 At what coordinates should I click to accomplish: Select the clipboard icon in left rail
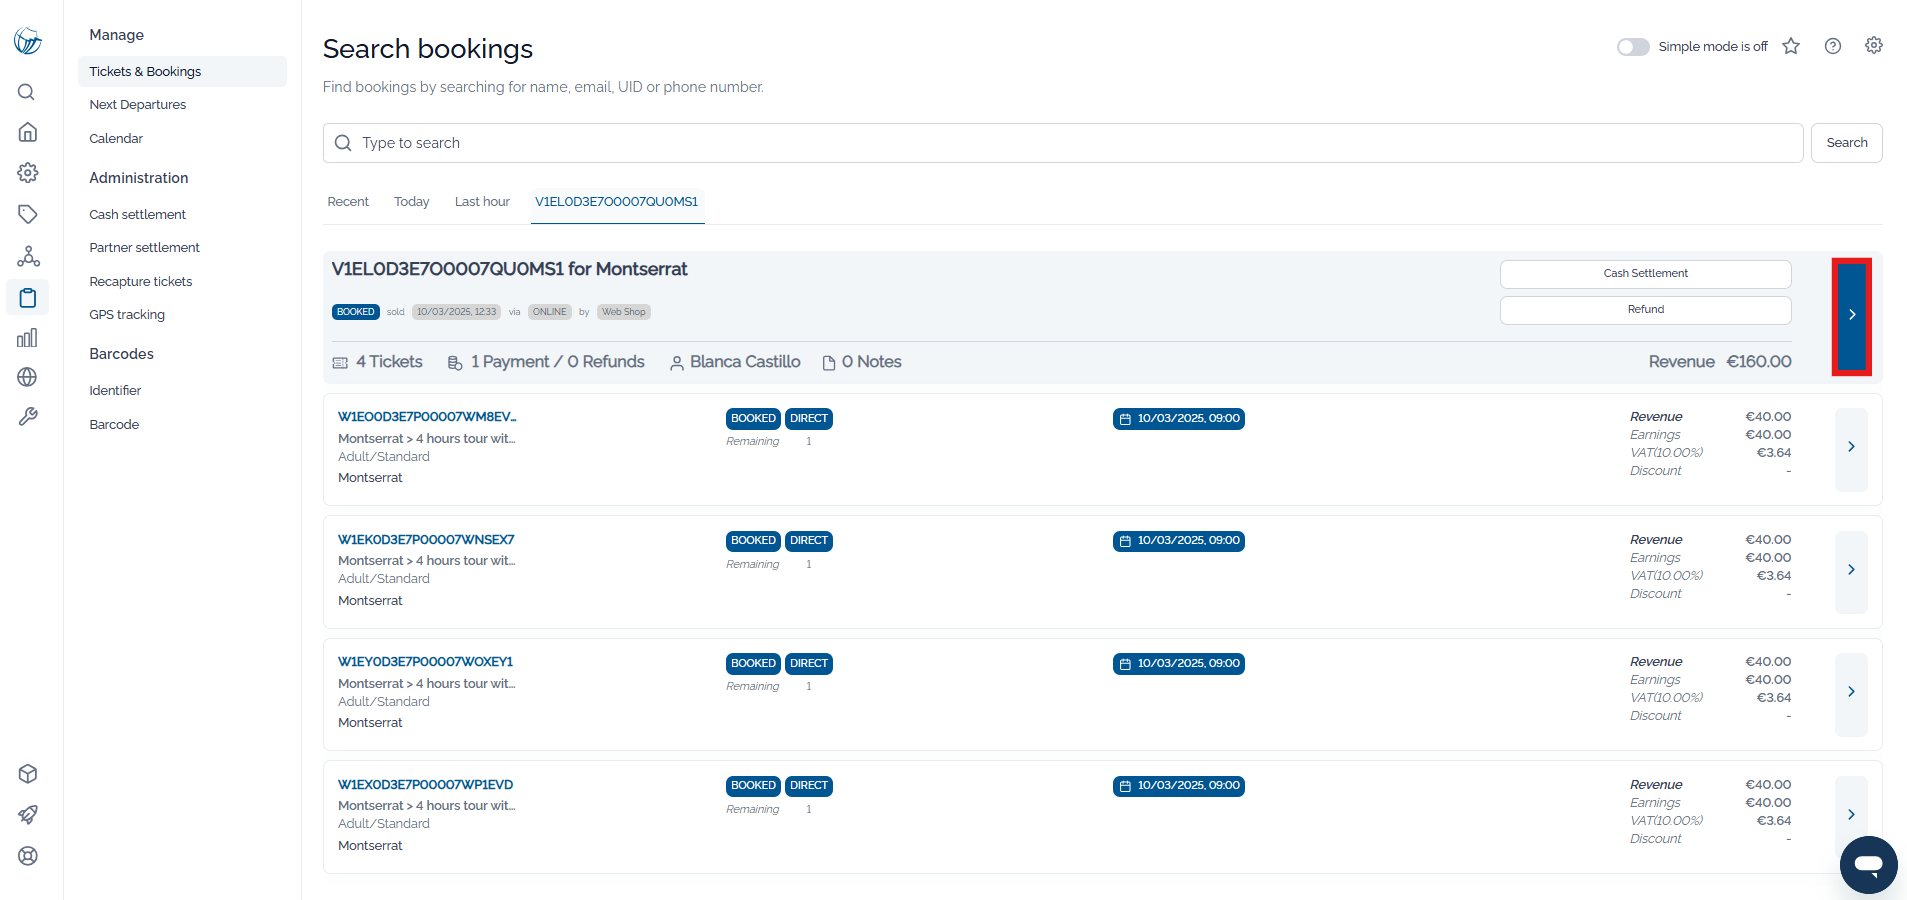point(28,297)
